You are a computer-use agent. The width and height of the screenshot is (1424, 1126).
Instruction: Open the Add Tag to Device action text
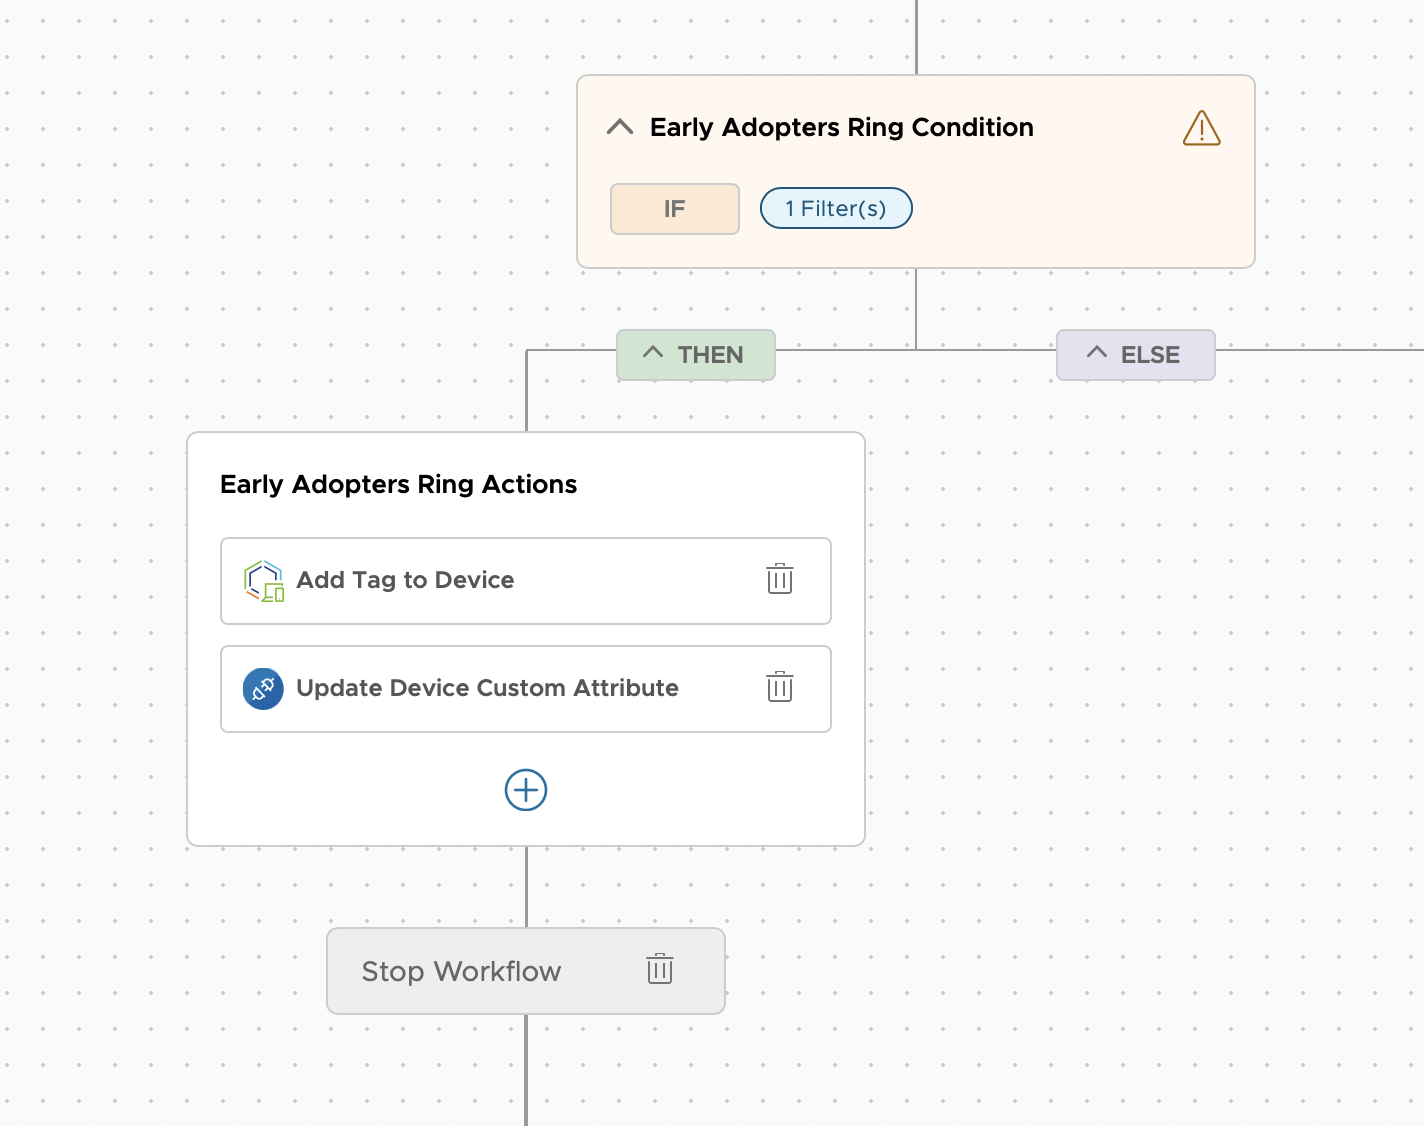[x=405, y=580]
